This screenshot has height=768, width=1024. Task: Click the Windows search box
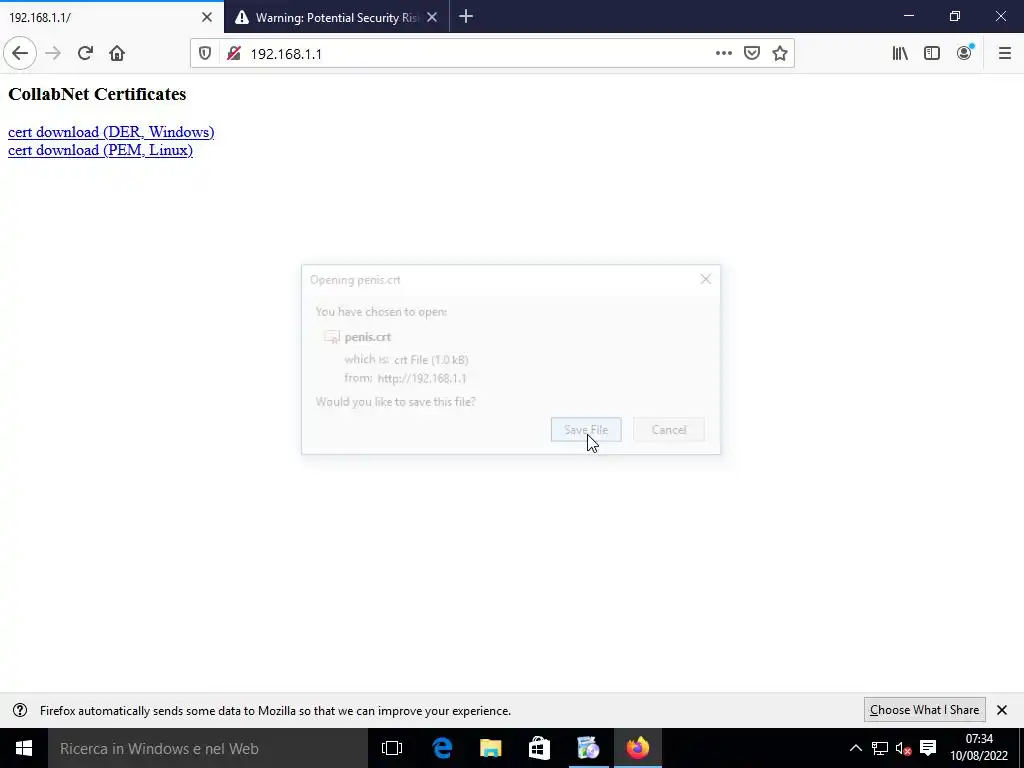point(208,748)
